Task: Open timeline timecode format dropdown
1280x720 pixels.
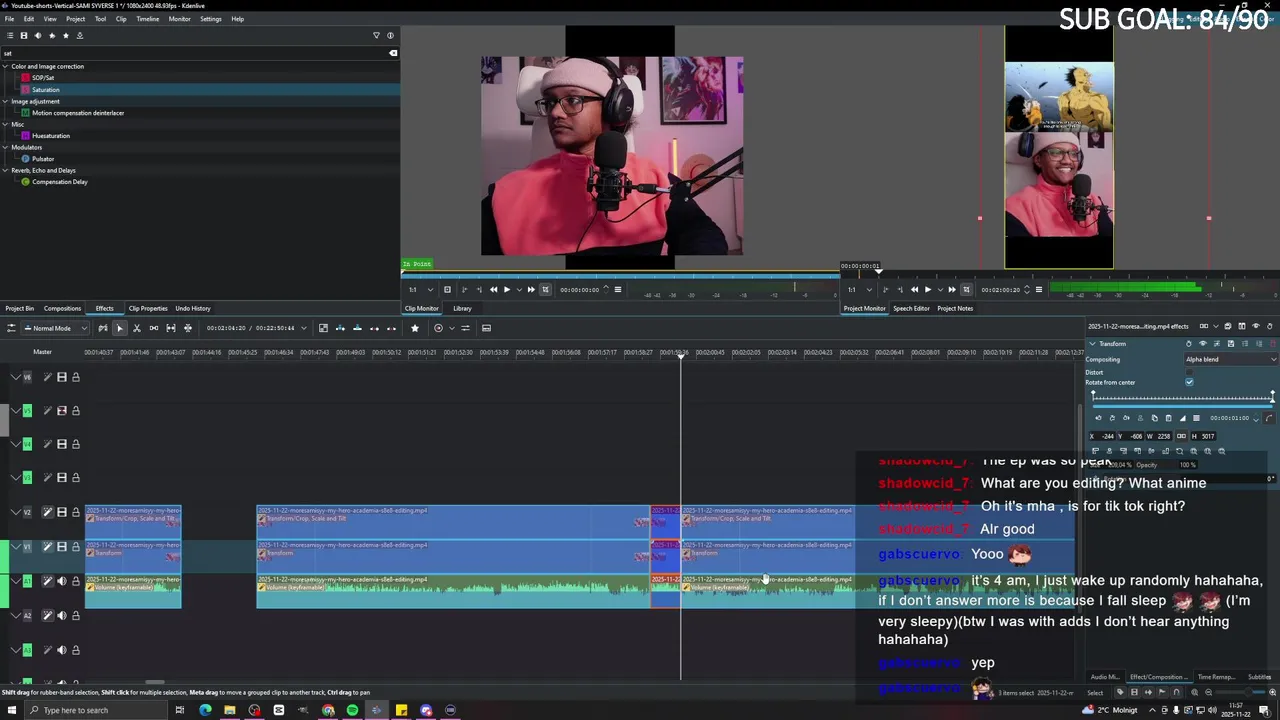Action: tap(304, 328)
